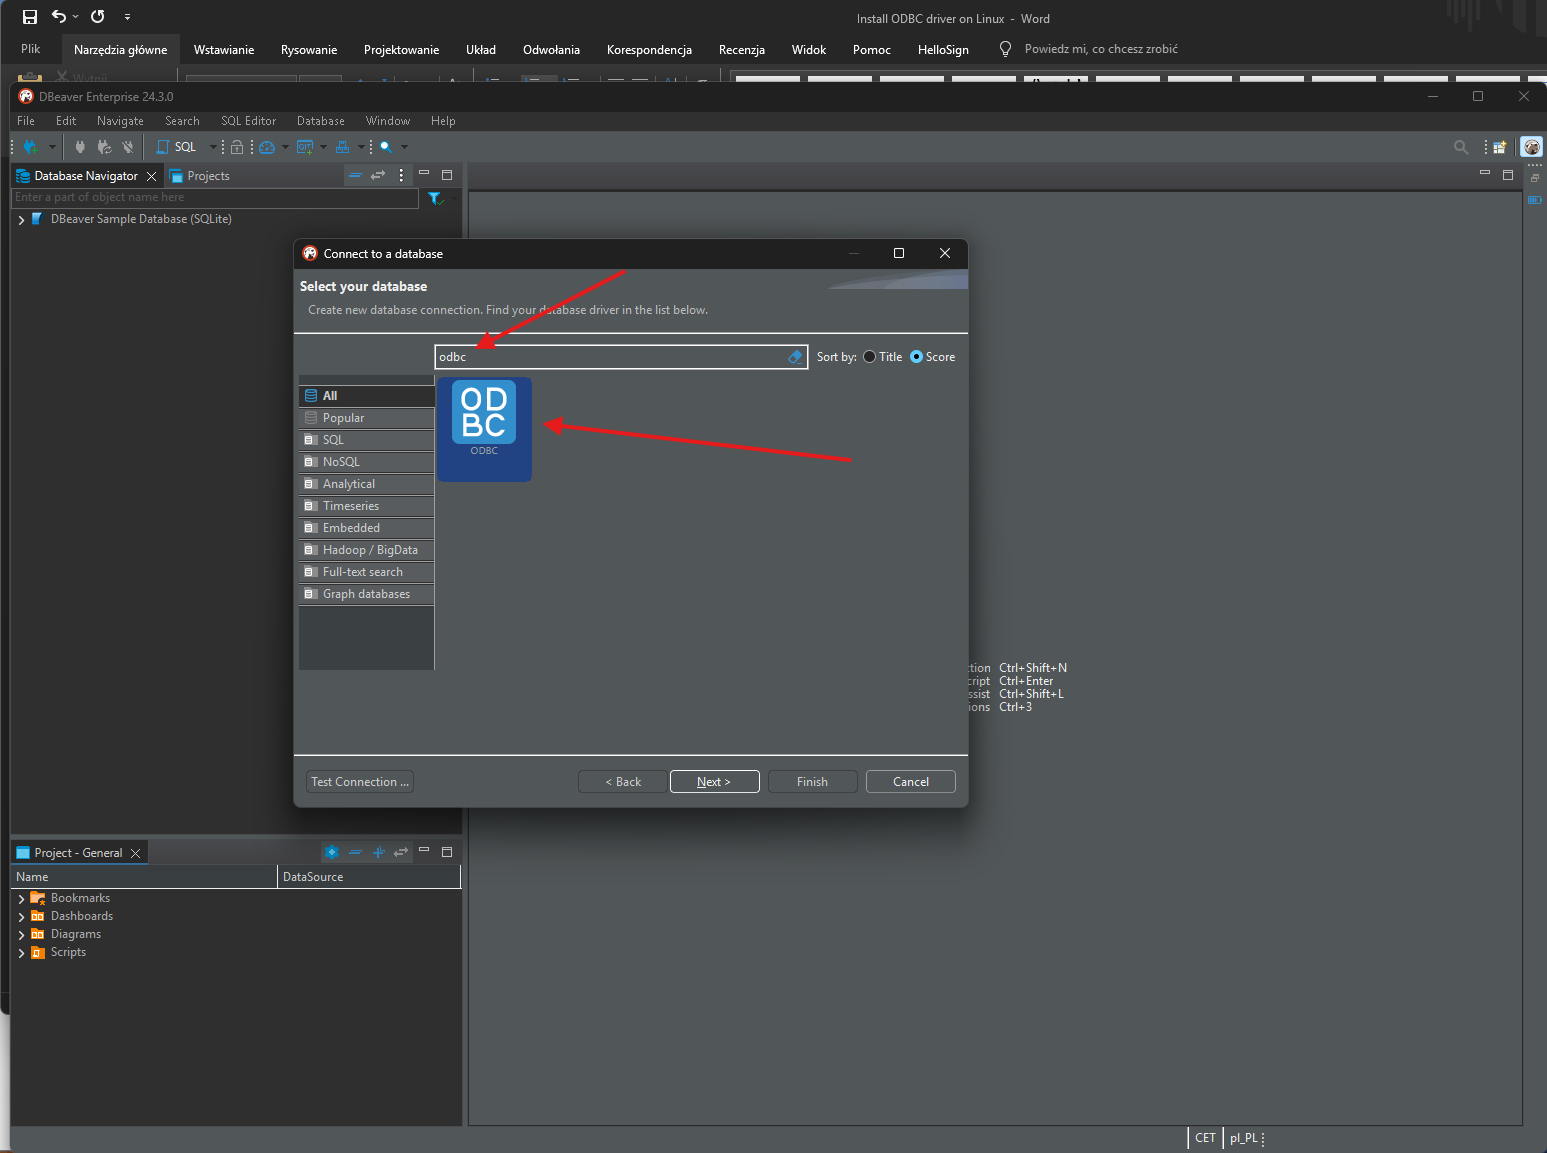Click the Open Perspective icon top right

[1500, 147]
